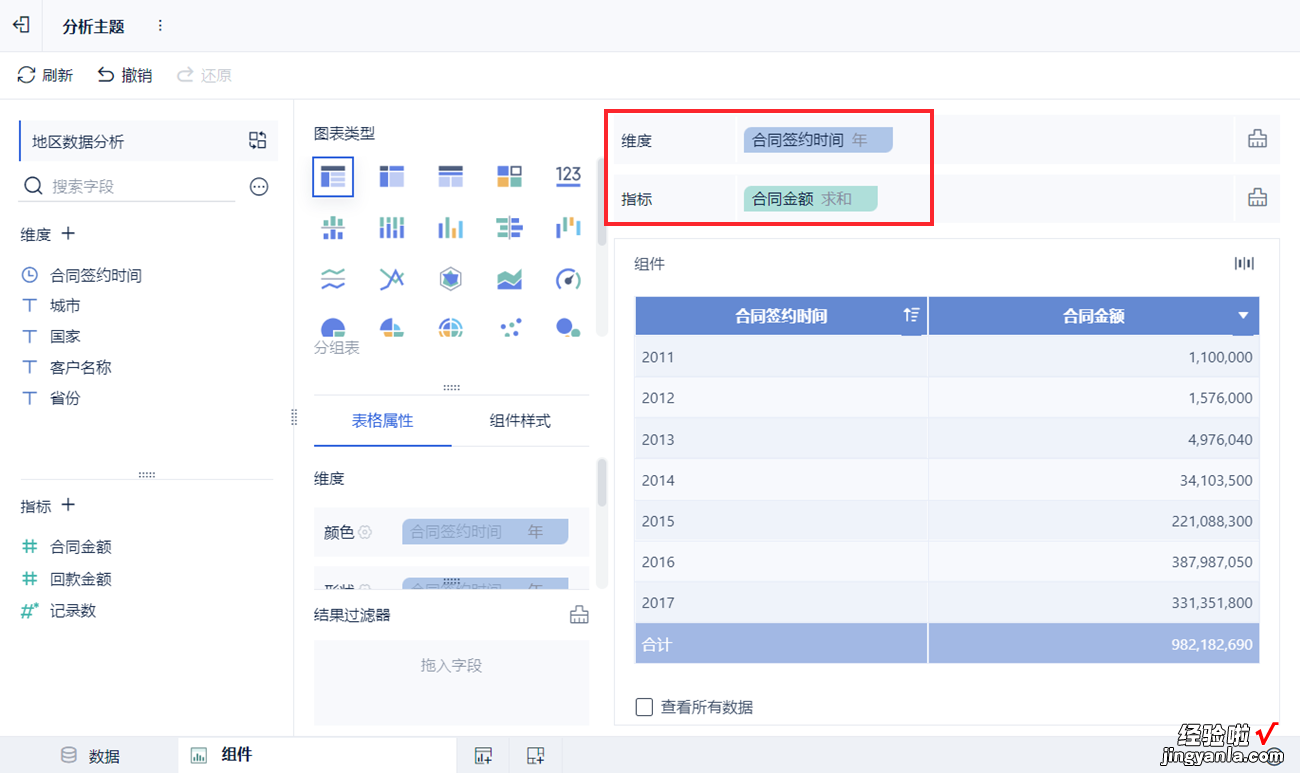Switch to the 数据 bottom tab
This screenshot has height=773, width=1300.
[91, 756]
